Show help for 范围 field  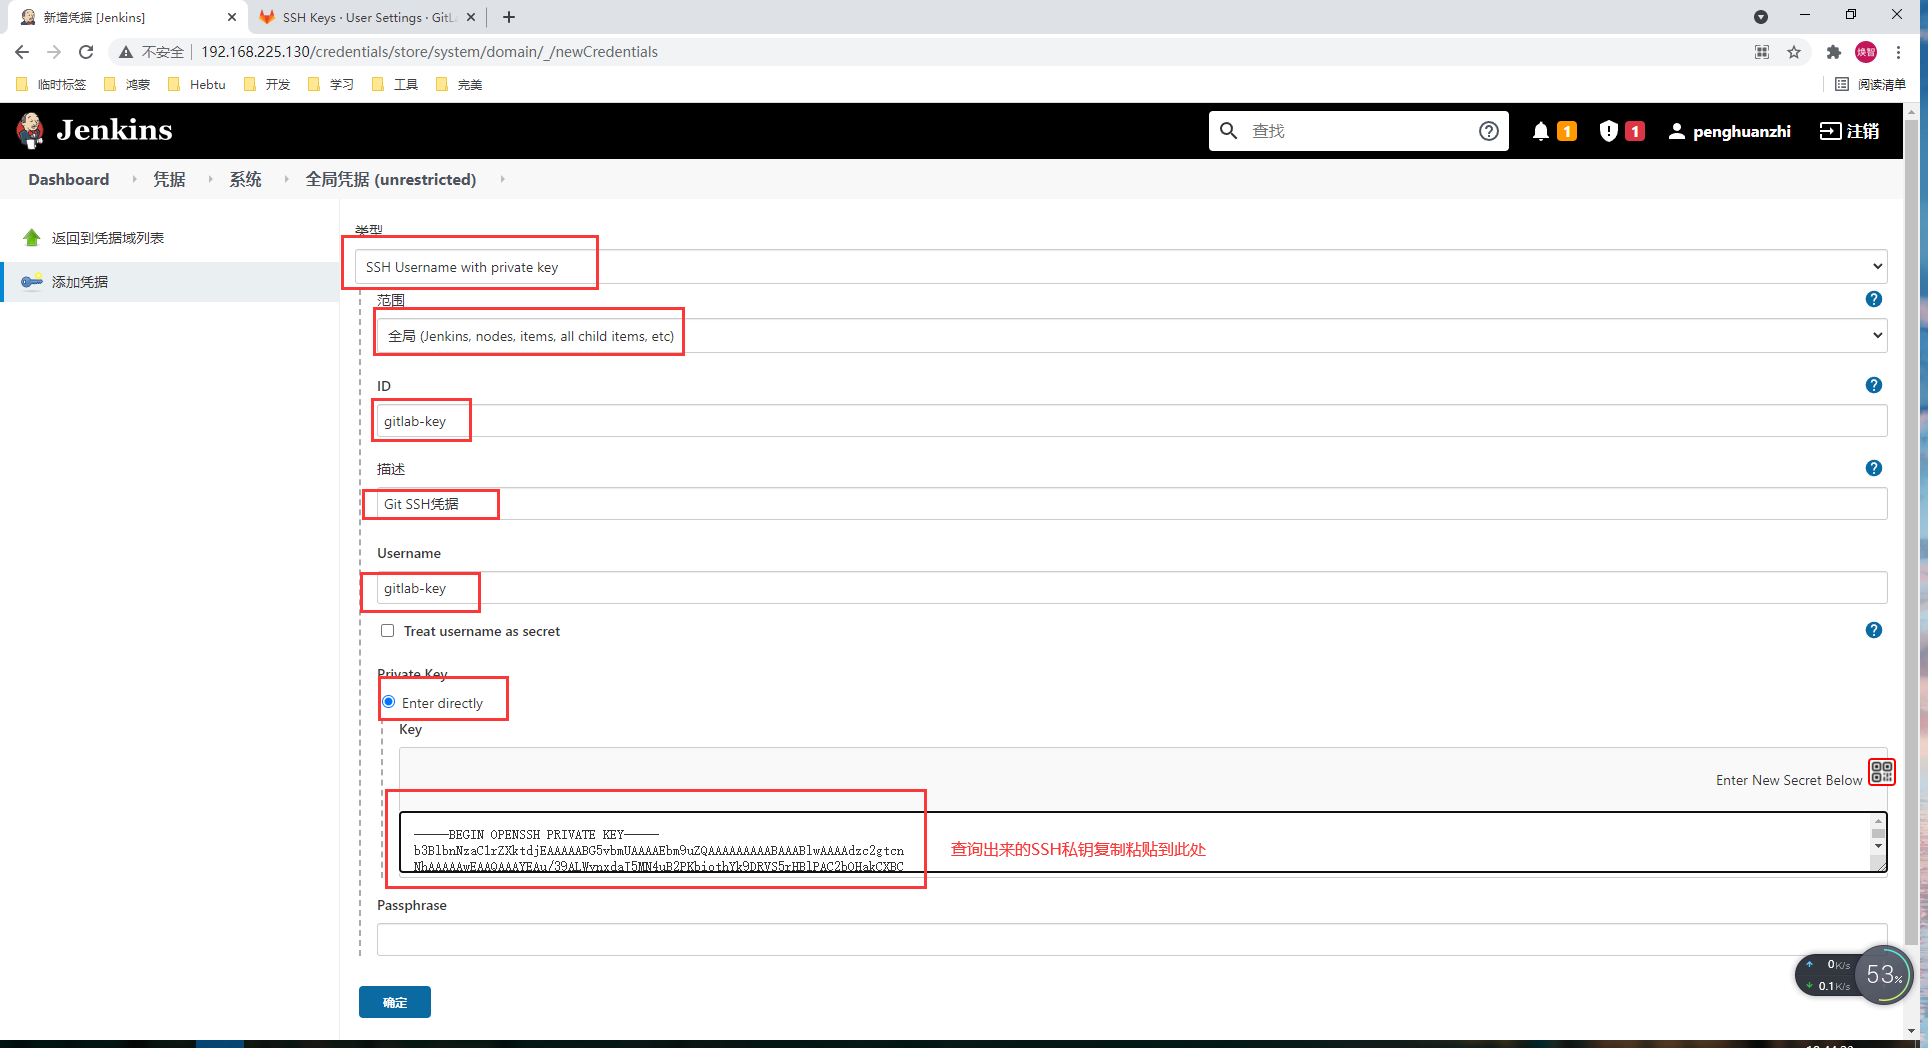(x=1874, y=299)
